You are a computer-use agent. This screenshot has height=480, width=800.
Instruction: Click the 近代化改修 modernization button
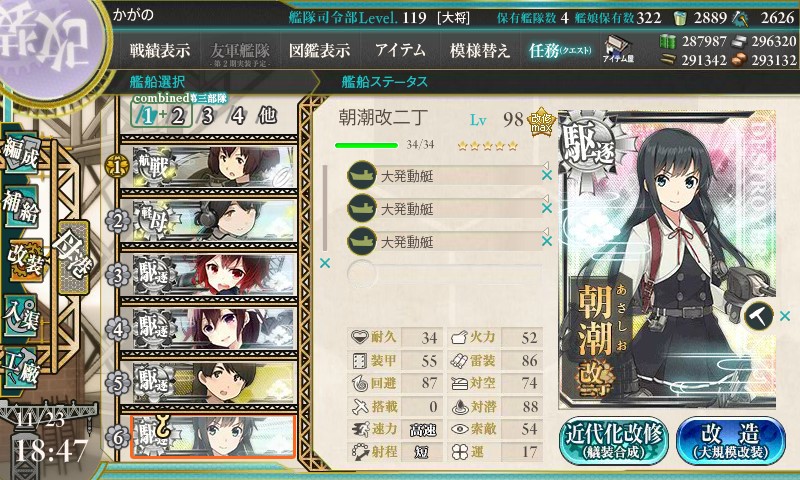(614, 441)
